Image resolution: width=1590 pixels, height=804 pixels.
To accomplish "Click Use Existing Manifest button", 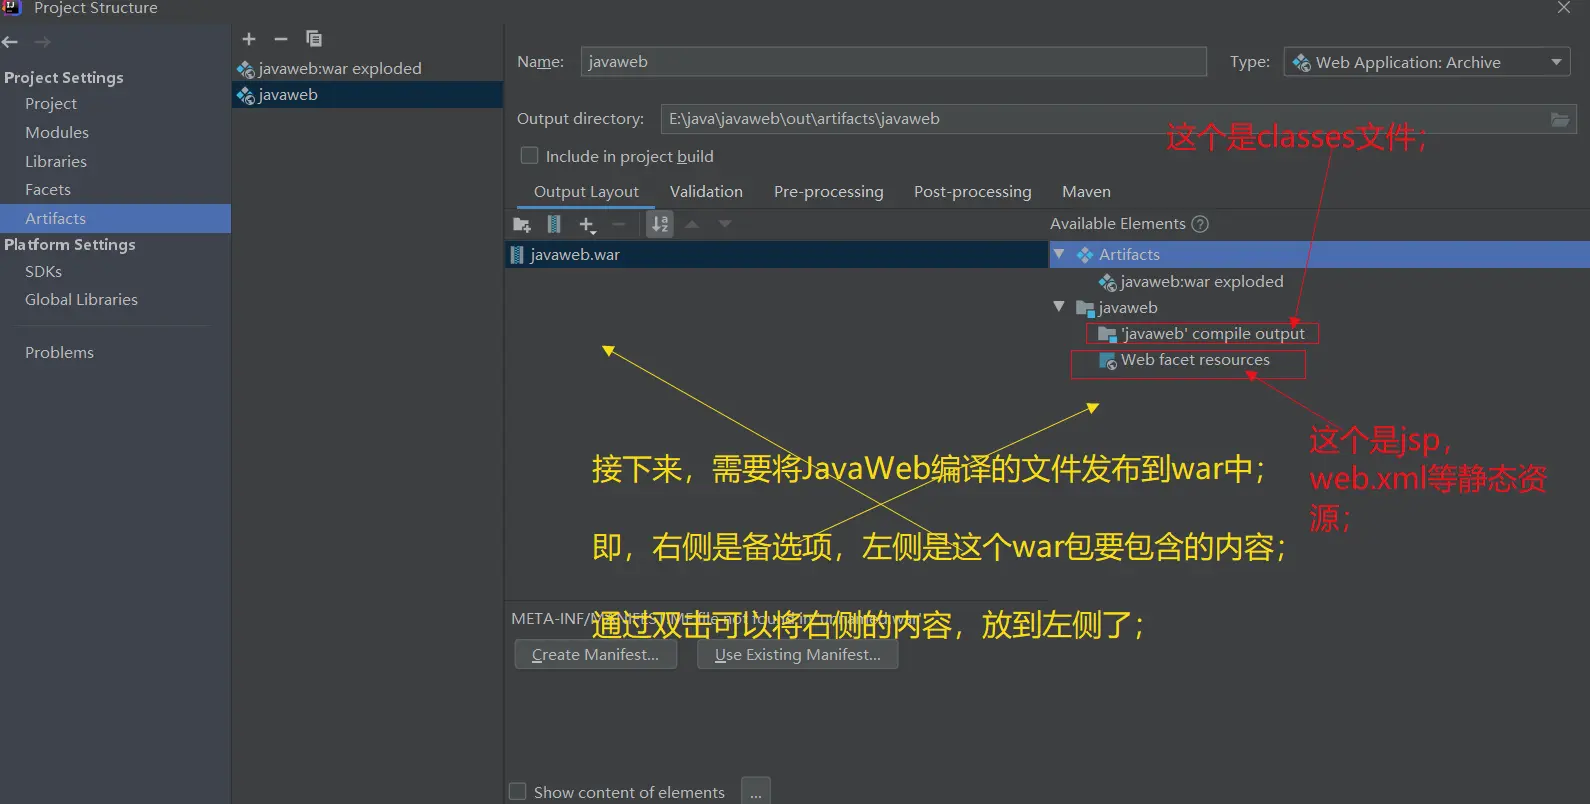I will pos(797,655).
